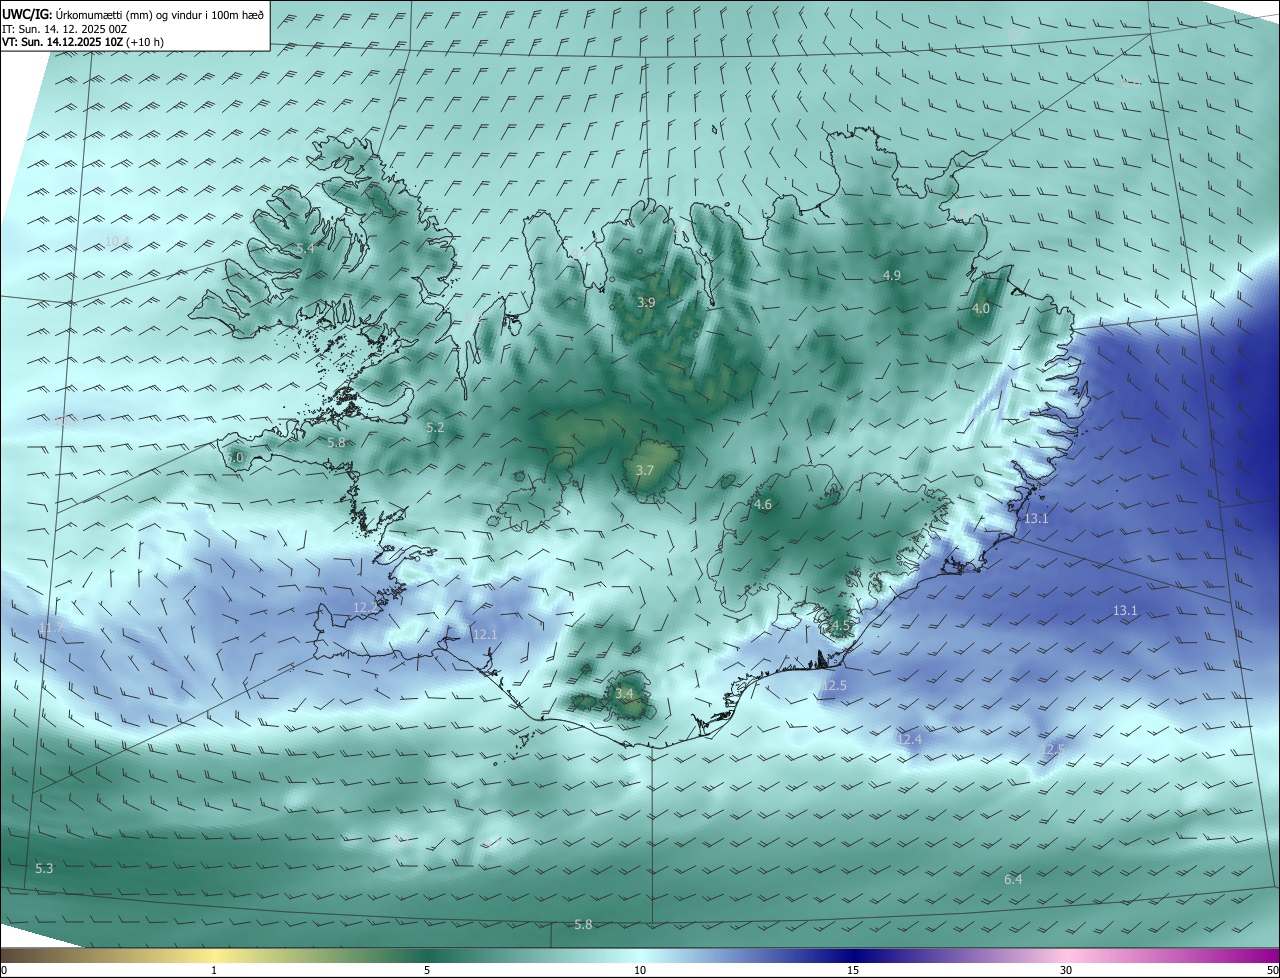Select the valid time line 'VT: Sun. 14.12.2025 10Z (+10 h)'
Viewport: 1280px width, 978px height.
pyautogui.click(x=83, y=42)
